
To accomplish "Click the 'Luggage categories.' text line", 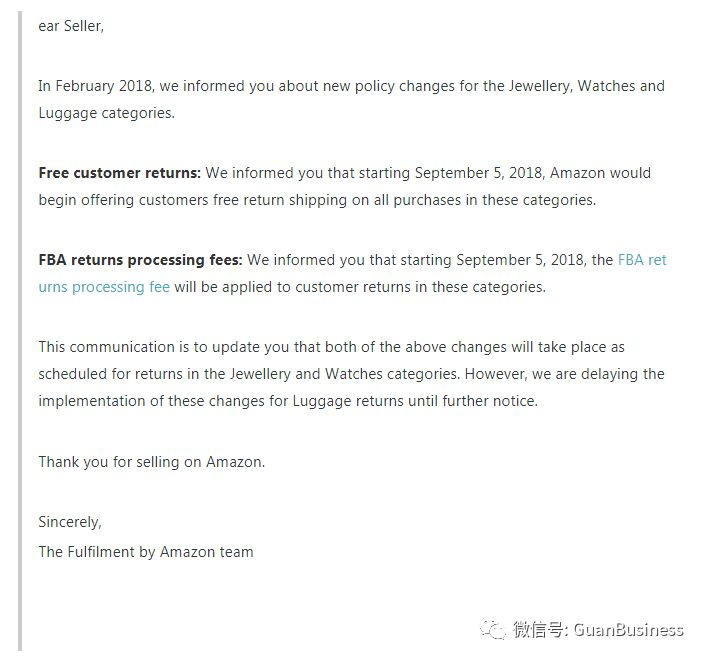I will click(x=106, y=113).
